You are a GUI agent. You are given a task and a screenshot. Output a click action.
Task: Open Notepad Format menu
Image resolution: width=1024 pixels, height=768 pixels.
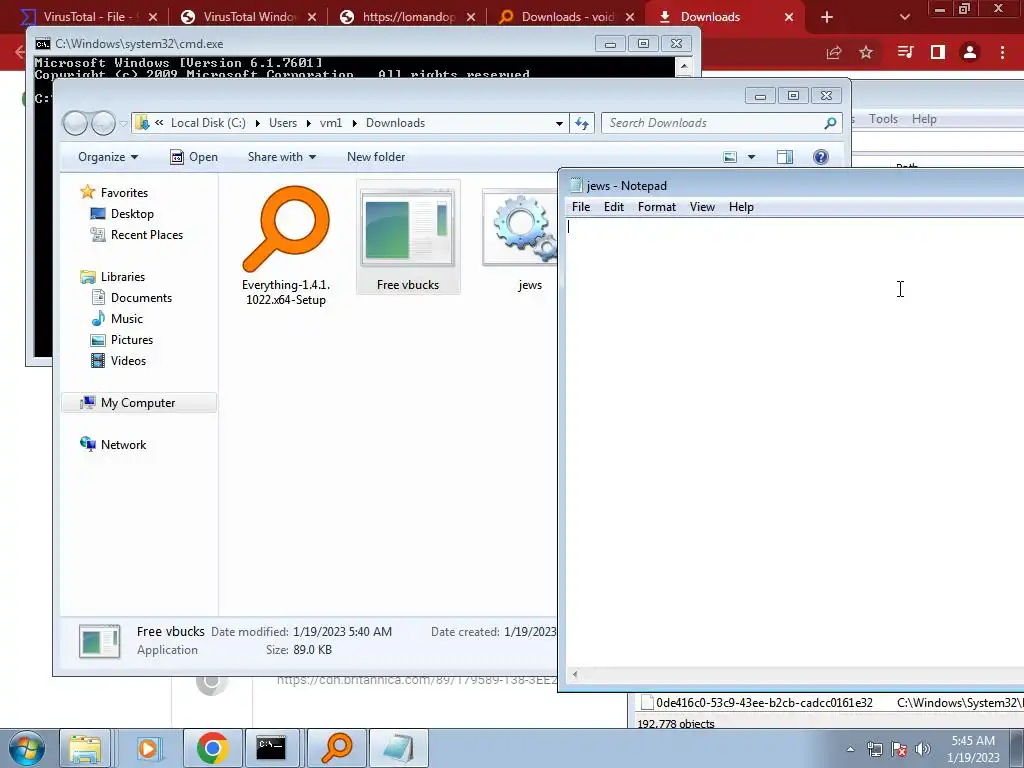click(x=656, y=206)
